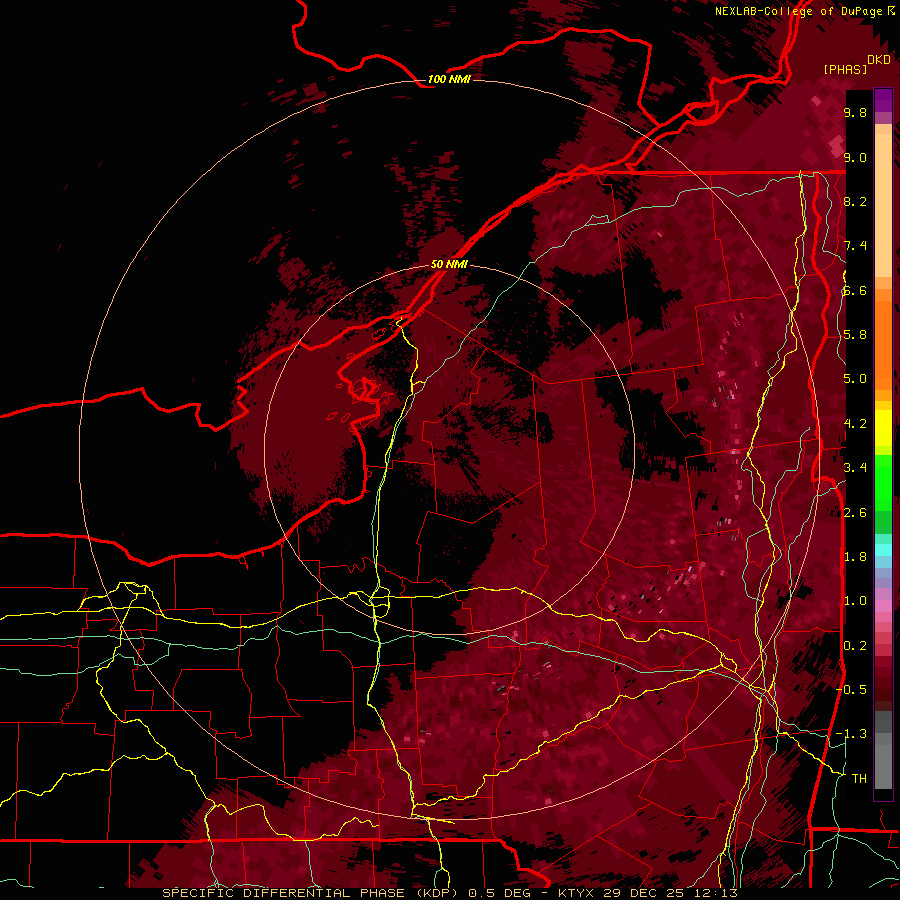
Task: Pick the cyan segment of the color bar
Action: point(883,550)
